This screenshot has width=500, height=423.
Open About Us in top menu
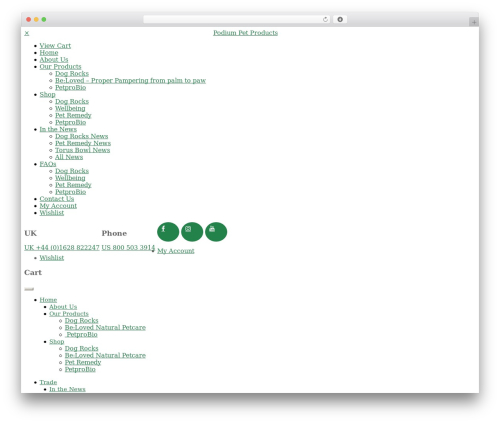[54, 60]
